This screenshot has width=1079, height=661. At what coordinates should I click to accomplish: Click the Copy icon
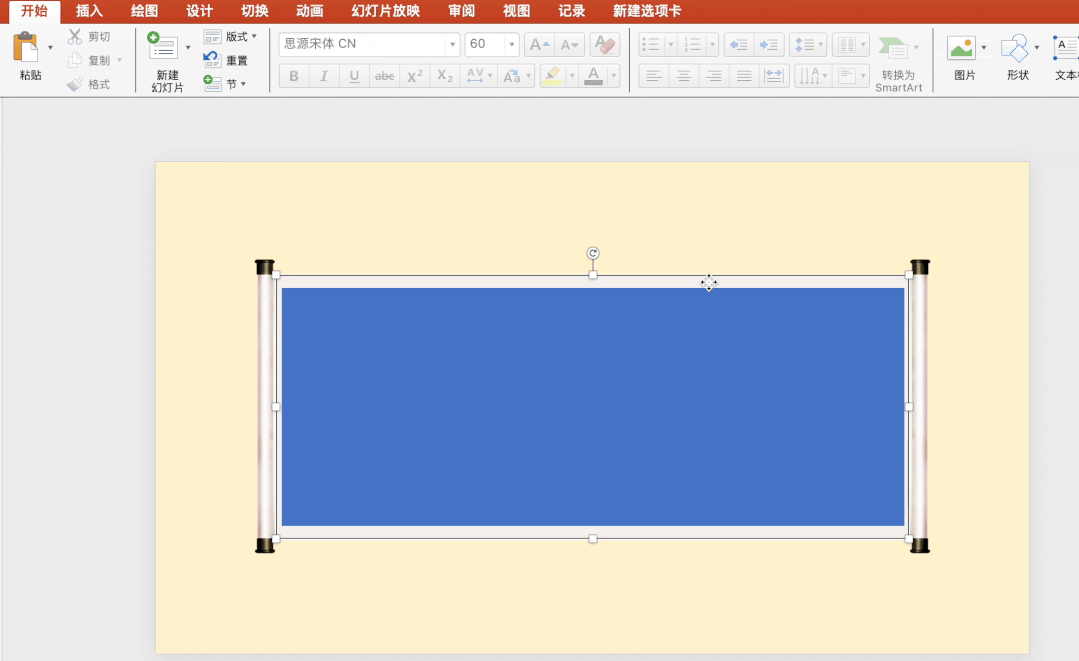75,61
